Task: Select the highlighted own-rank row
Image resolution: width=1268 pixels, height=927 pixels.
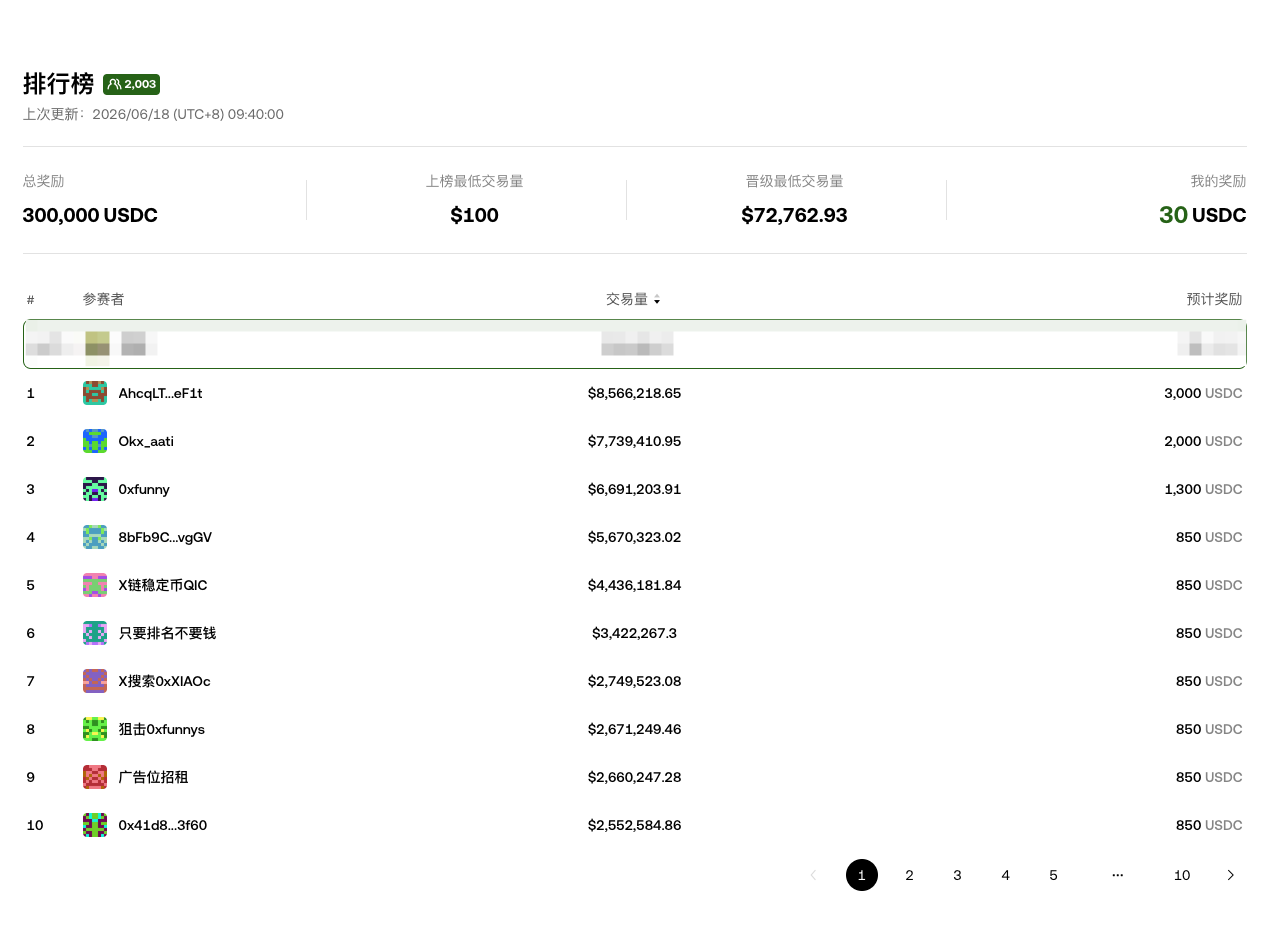Action: 634,344
